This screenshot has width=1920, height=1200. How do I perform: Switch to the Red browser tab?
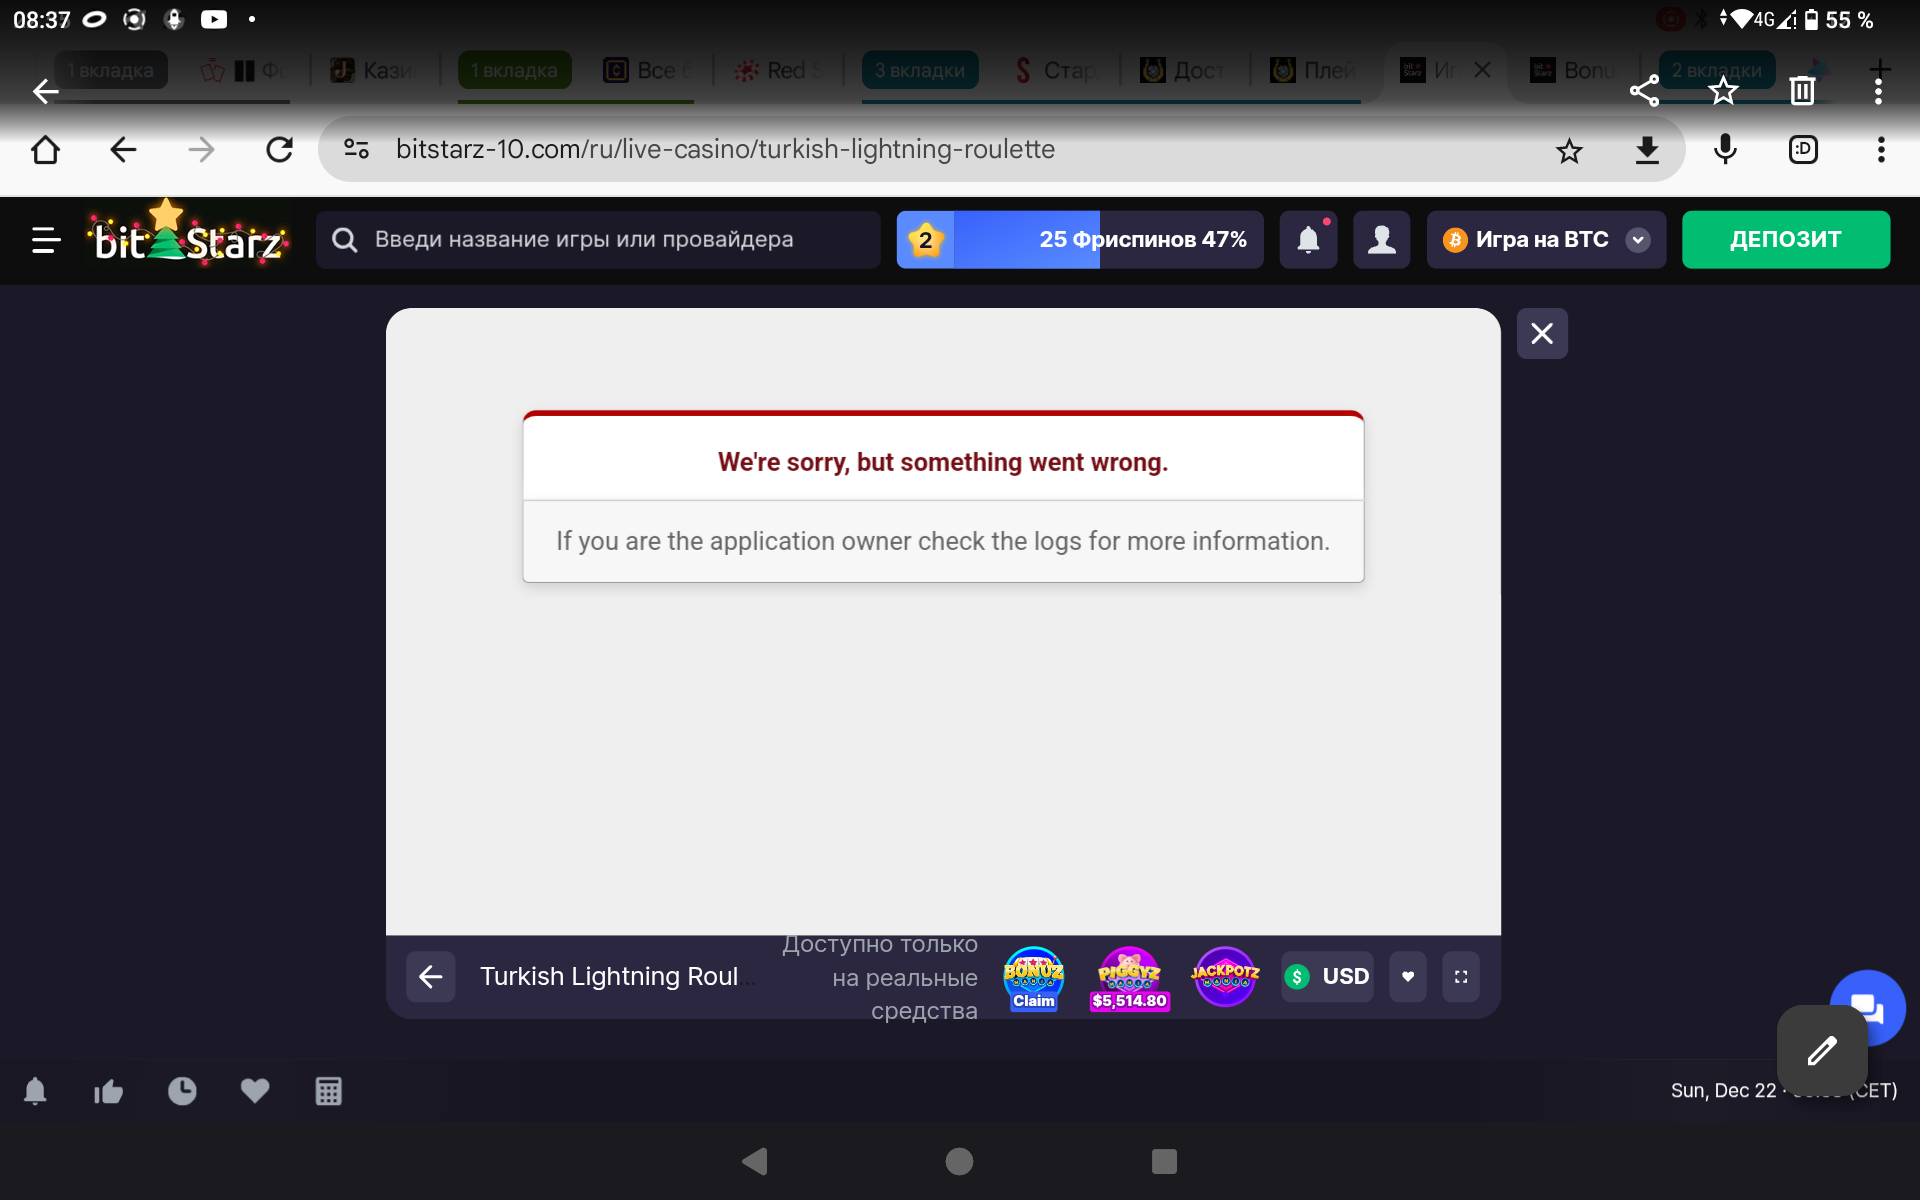tap(778, 71)
